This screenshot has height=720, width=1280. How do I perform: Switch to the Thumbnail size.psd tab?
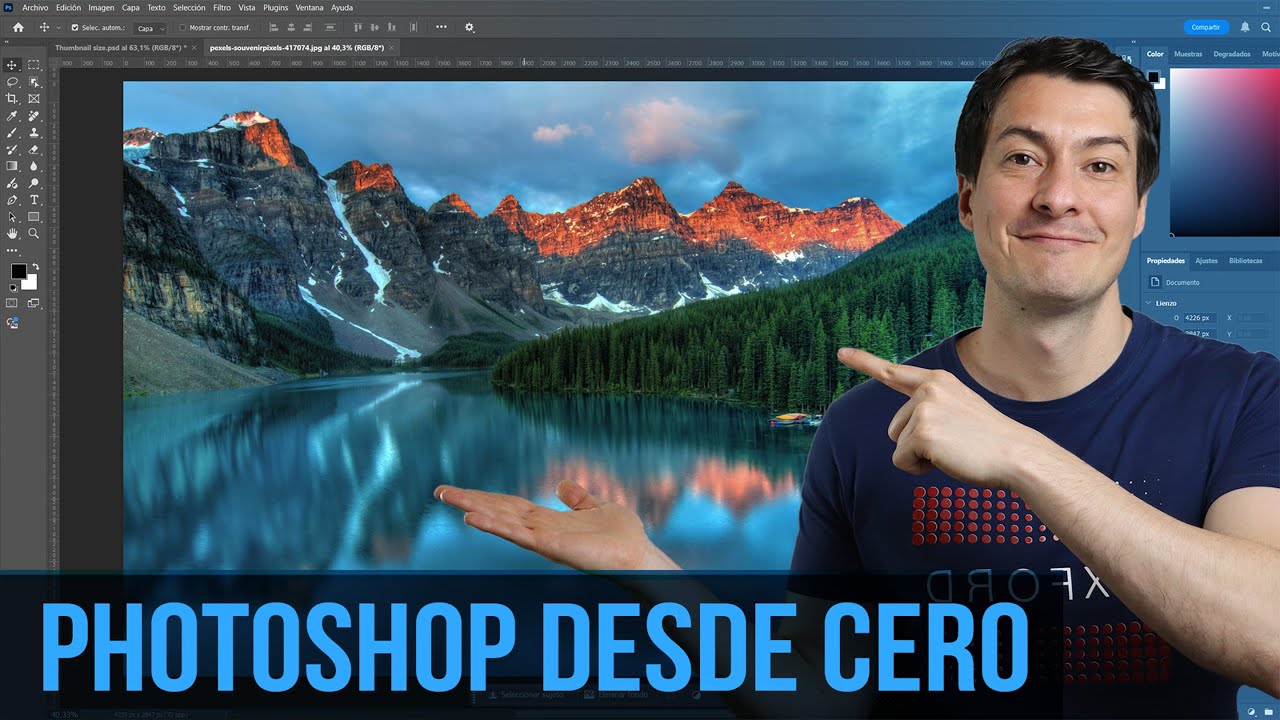pos(121,47)
